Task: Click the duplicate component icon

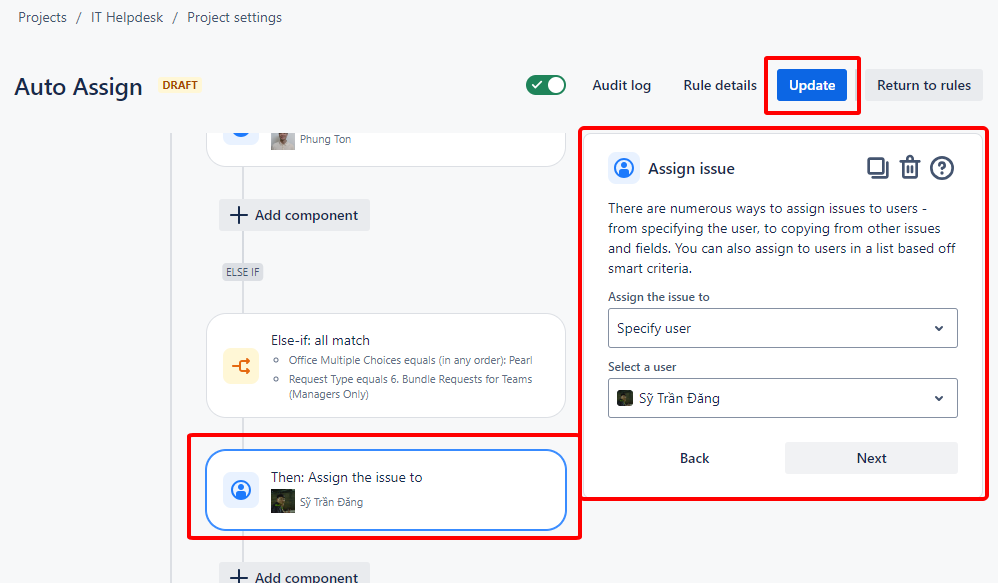Action: tap(877, 168)
